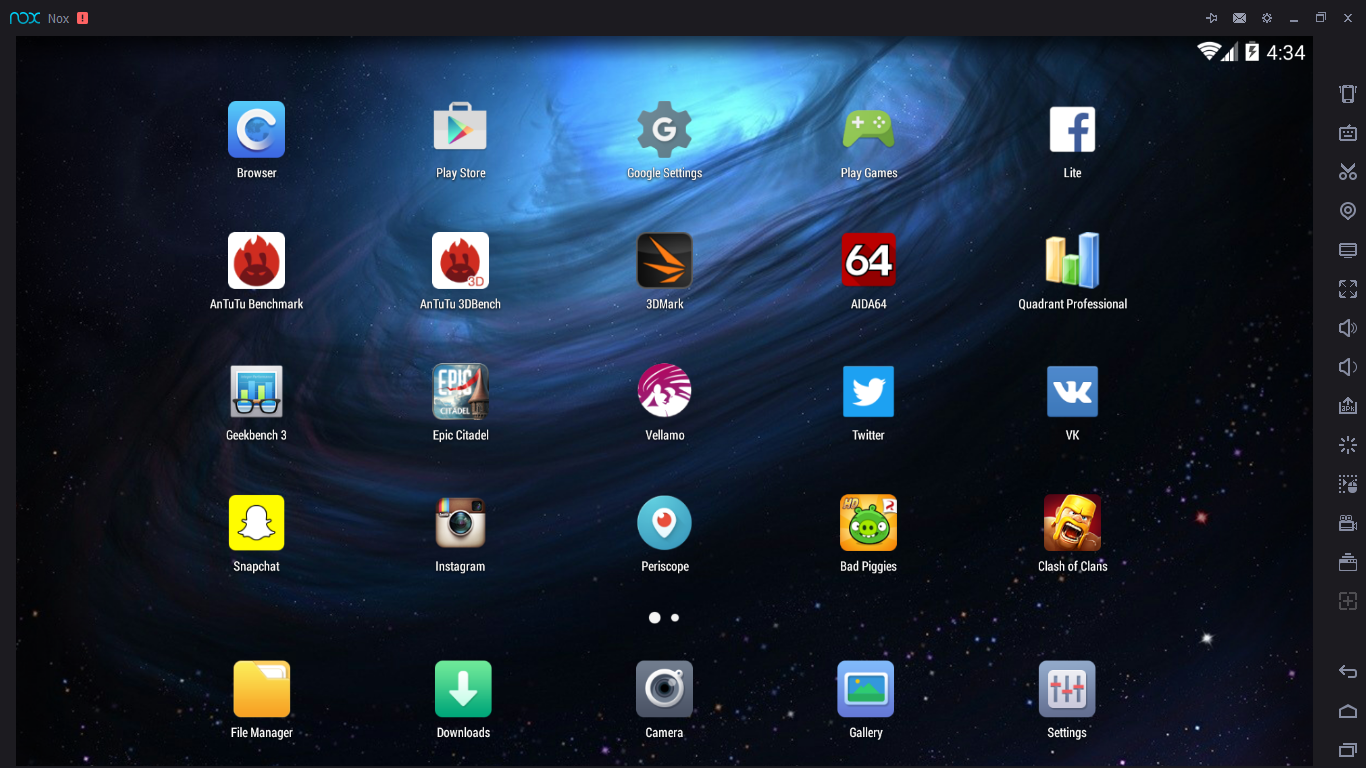Screen dimensions: 1366x768
Task: Turn the volume down in sidebar
Action: (1348, 367)
